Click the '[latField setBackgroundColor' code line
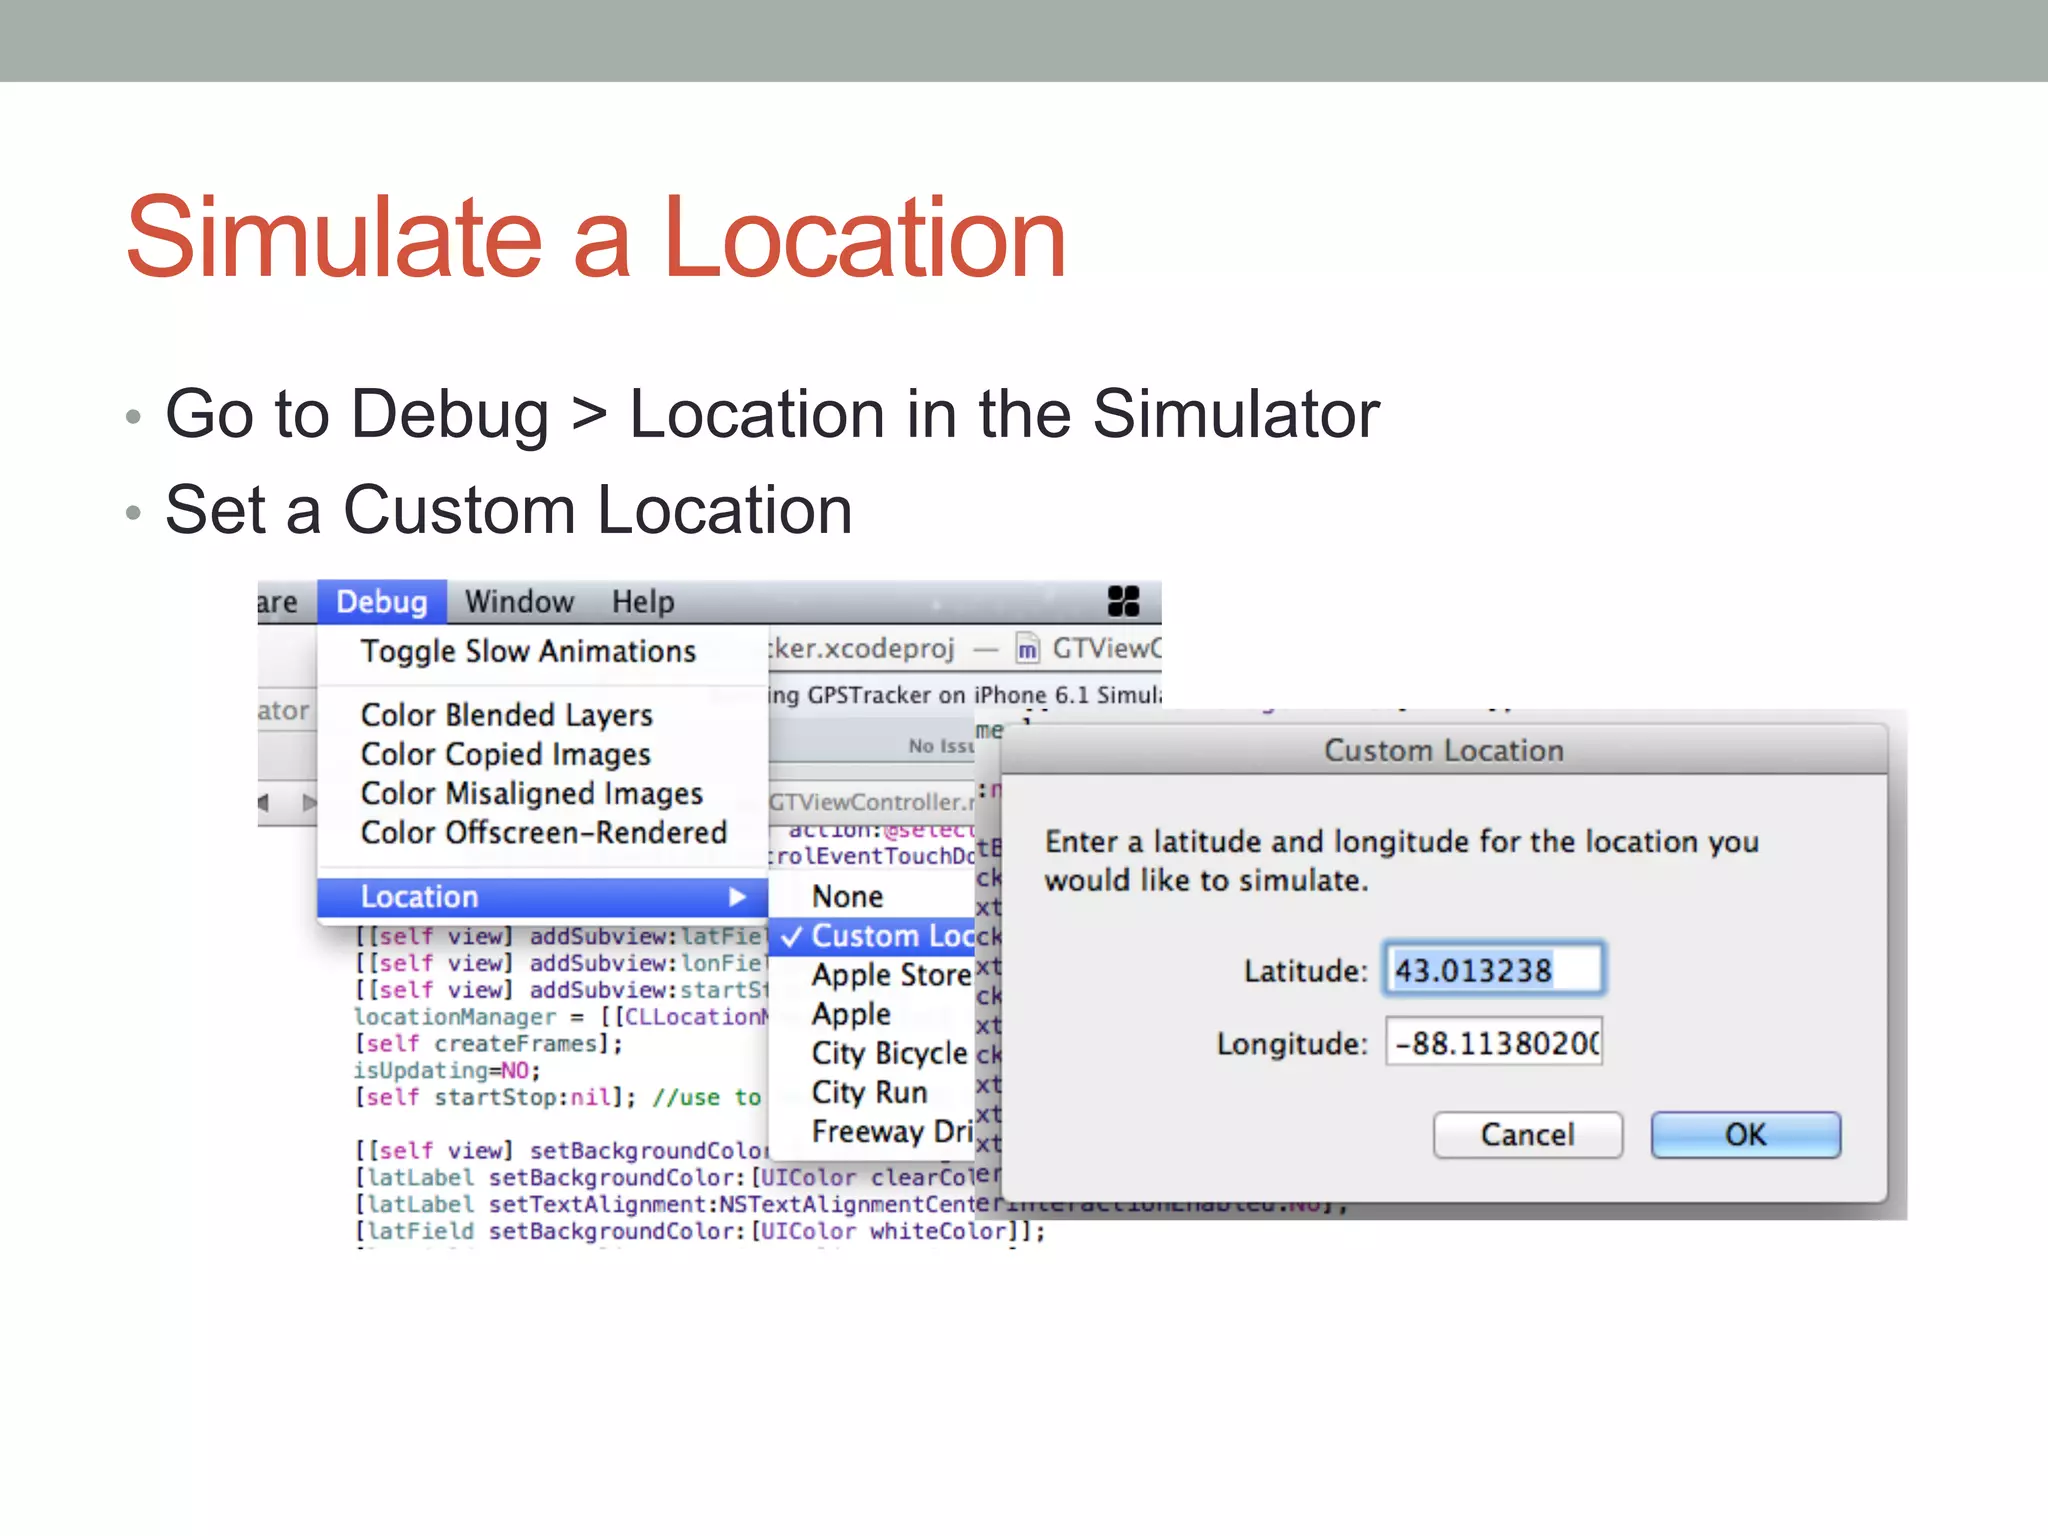Screen dimensions: 2048x1536 [700, 1232]
